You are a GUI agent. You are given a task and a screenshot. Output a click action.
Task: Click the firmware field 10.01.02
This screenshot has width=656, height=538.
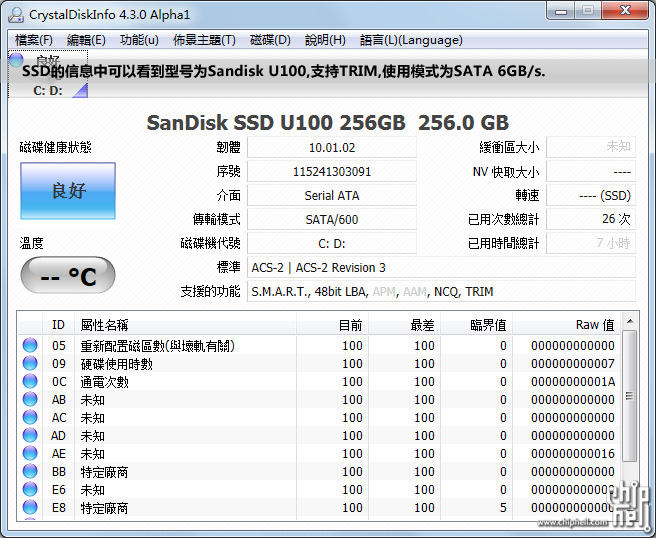coord(332,148)
